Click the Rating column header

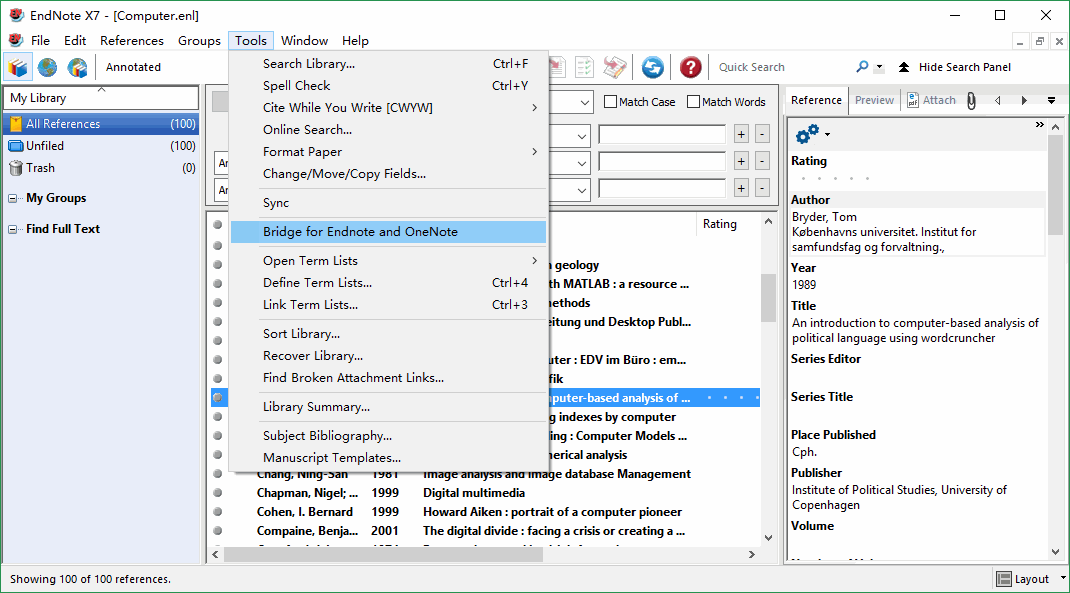(x=725, y=224)
